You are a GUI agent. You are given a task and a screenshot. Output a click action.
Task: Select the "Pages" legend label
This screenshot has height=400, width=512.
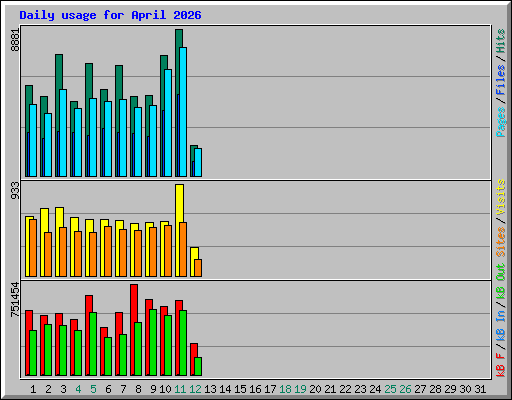pyautogui.click(x=501, y=122)
